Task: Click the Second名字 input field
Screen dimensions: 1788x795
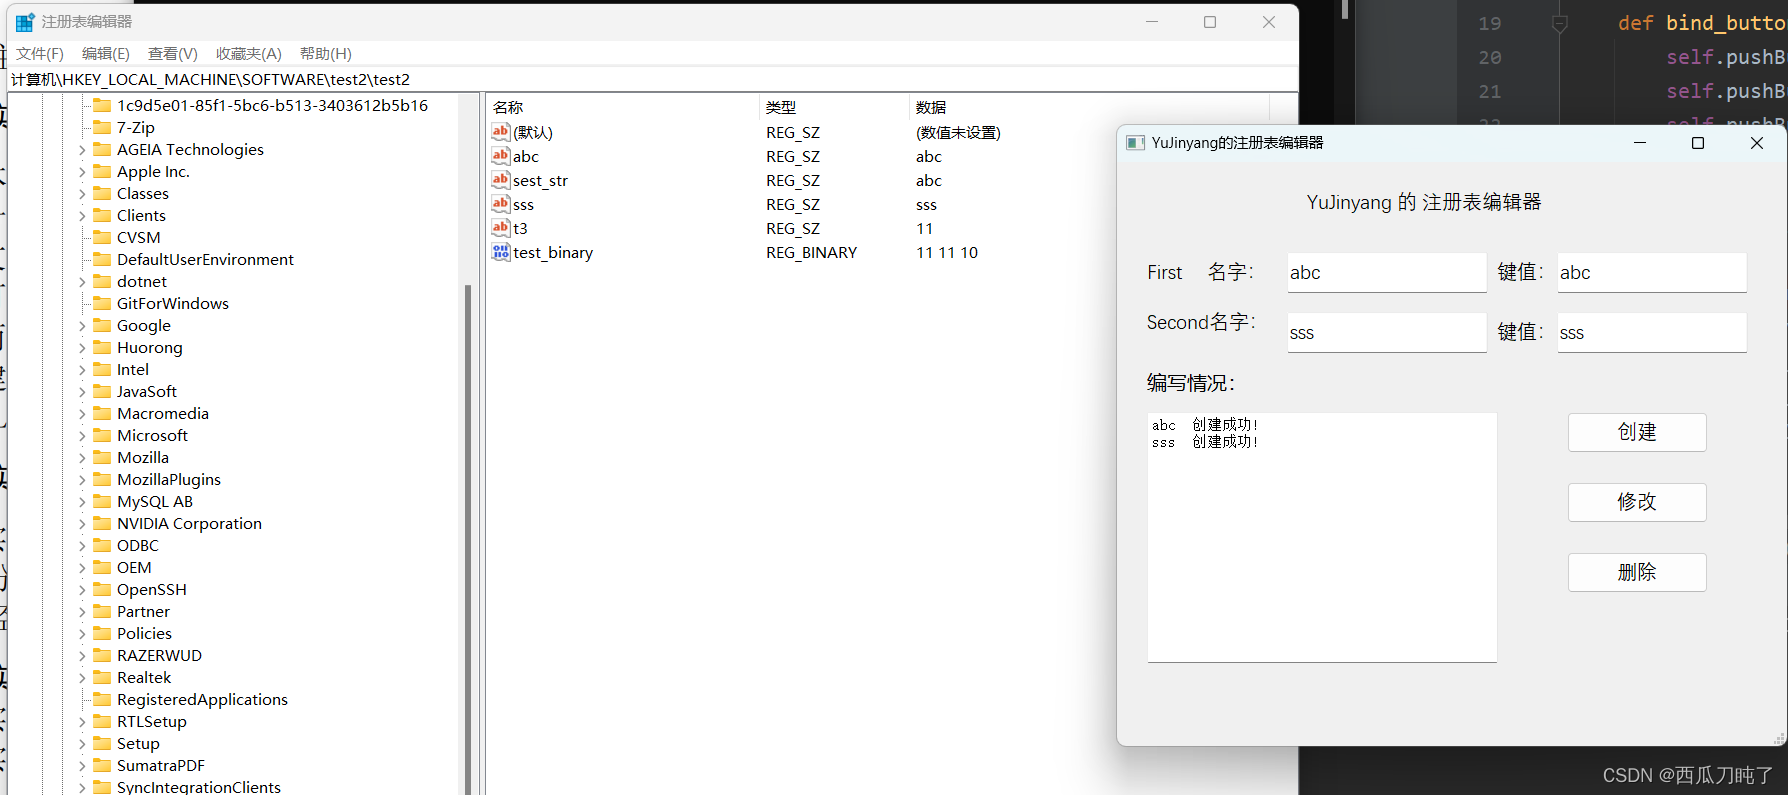Action: click(x=1387, y=332)
